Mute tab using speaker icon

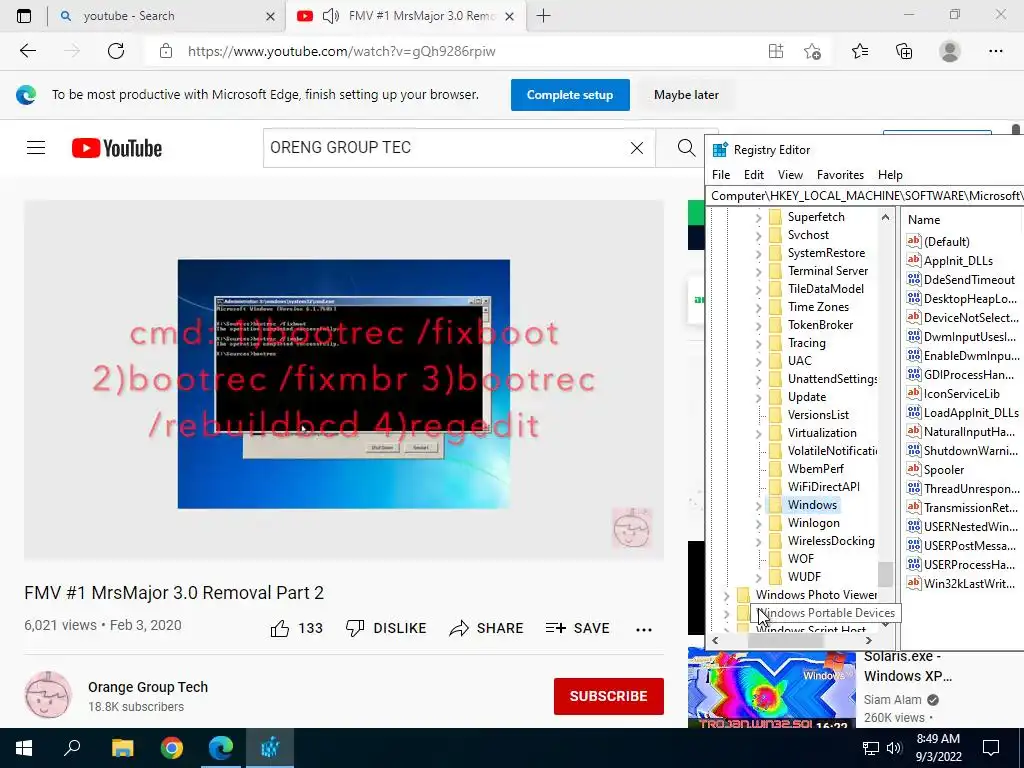331,16
